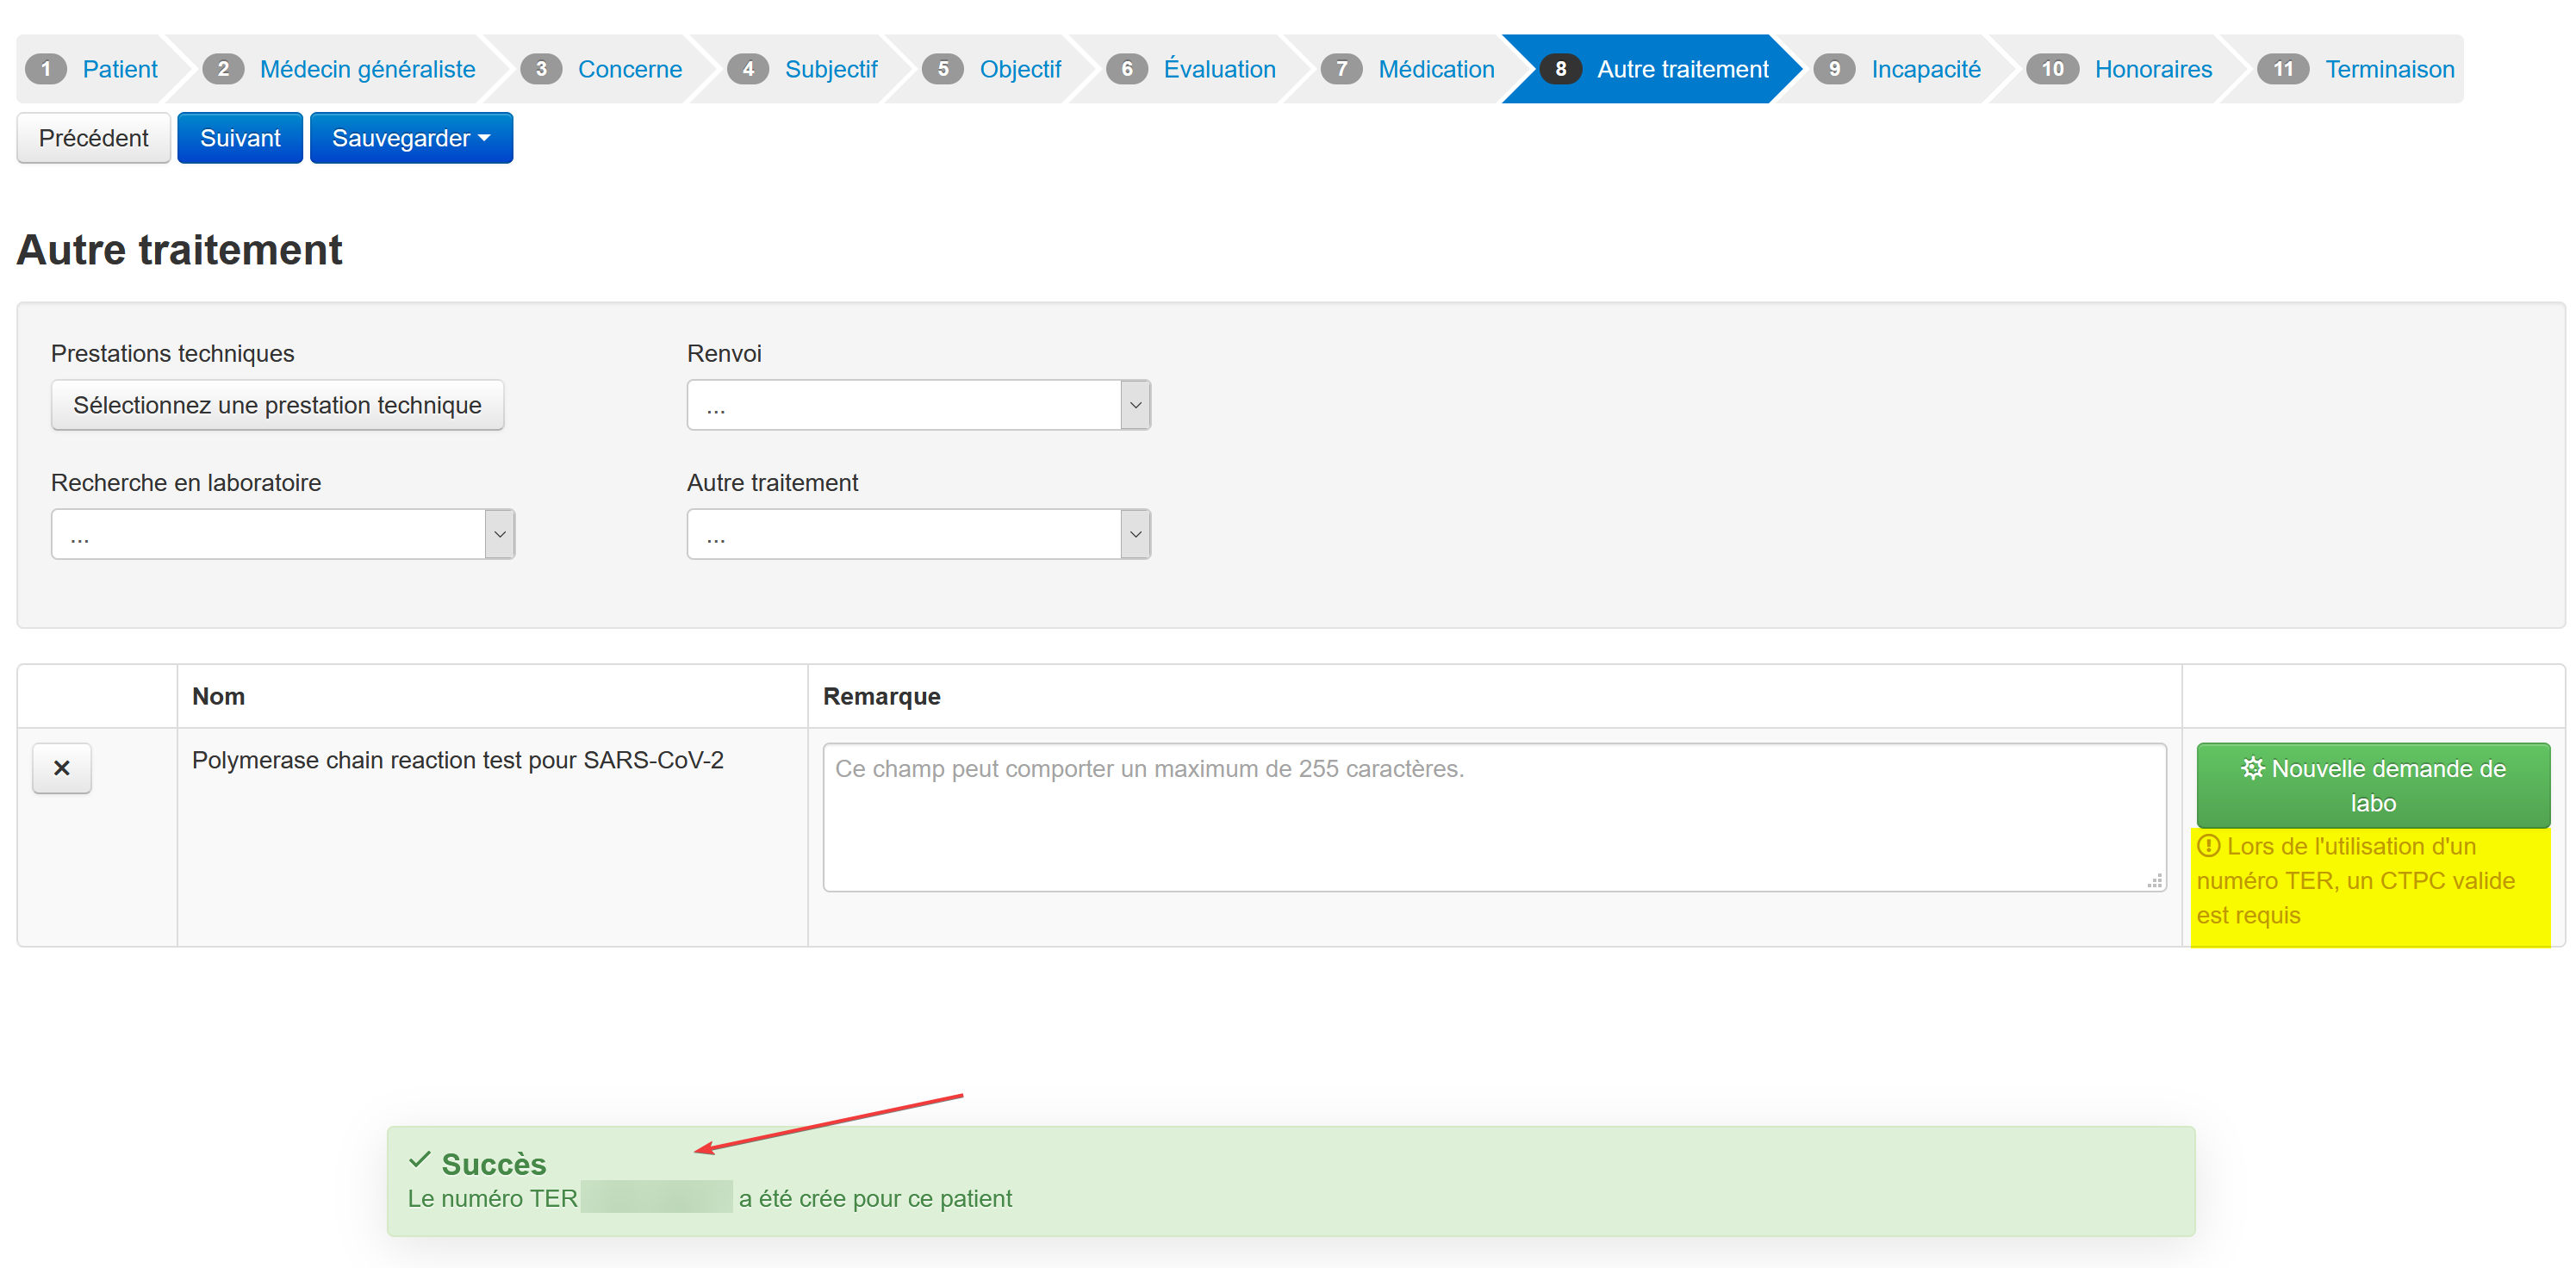The width and height of the screenshot is (2576, 1268).
Task: Switch to the Incapacité step
Action: pos(1924,69)
